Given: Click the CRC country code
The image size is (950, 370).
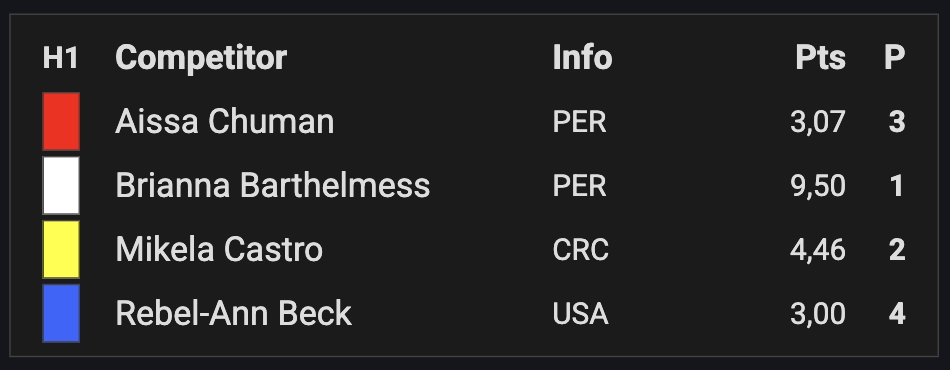Looking at the screenshot, I should click(580, 250).
